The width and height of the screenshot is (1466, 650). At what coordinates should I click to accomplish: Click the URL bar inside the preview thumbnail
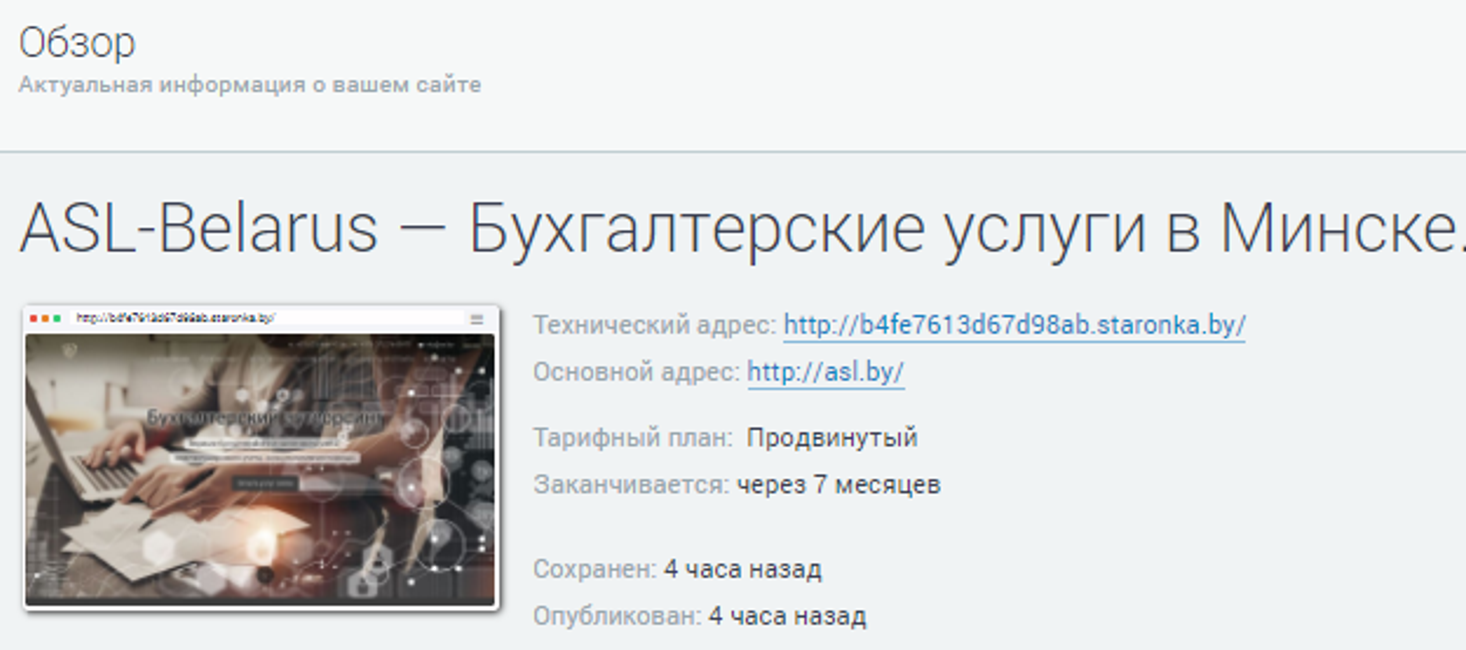tap(175, 318)
